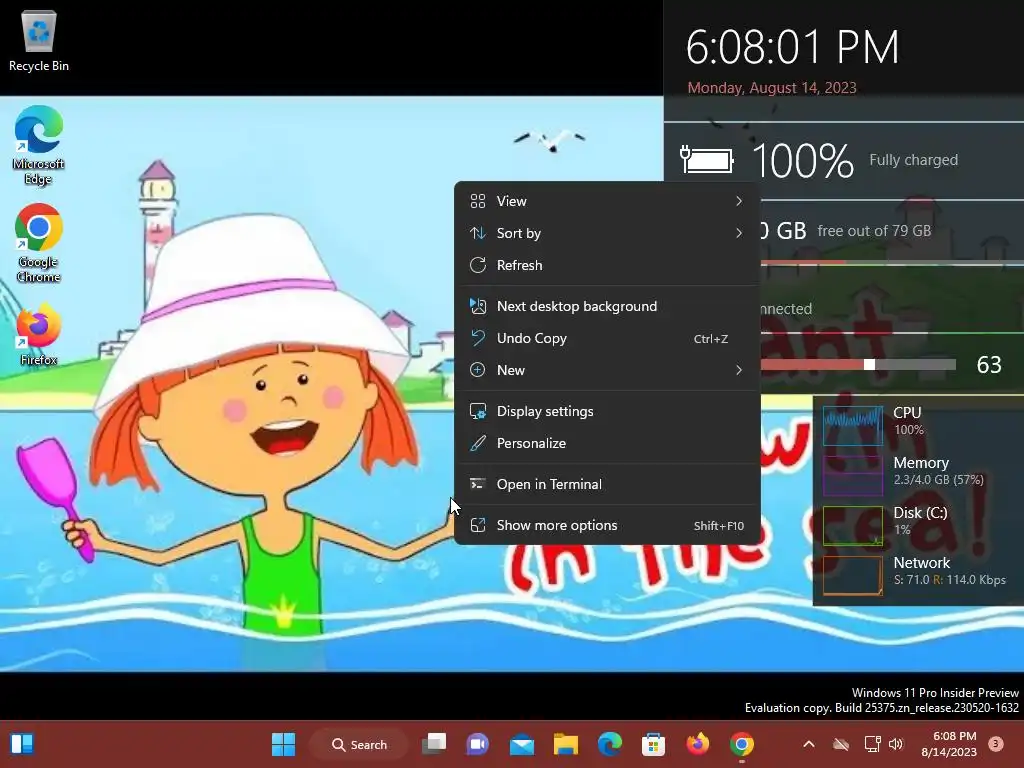This screenshot has width=1024, height=768.
Task: Open Task View from the taskbar
Action: point(434,744)
